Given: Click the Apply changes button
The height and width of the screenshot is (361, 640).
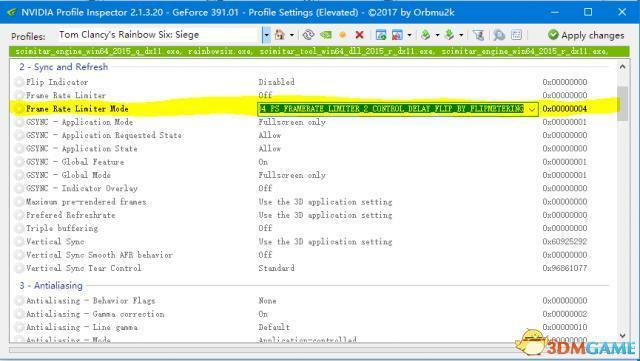Looking at the screenshot, I should point(586,35).
